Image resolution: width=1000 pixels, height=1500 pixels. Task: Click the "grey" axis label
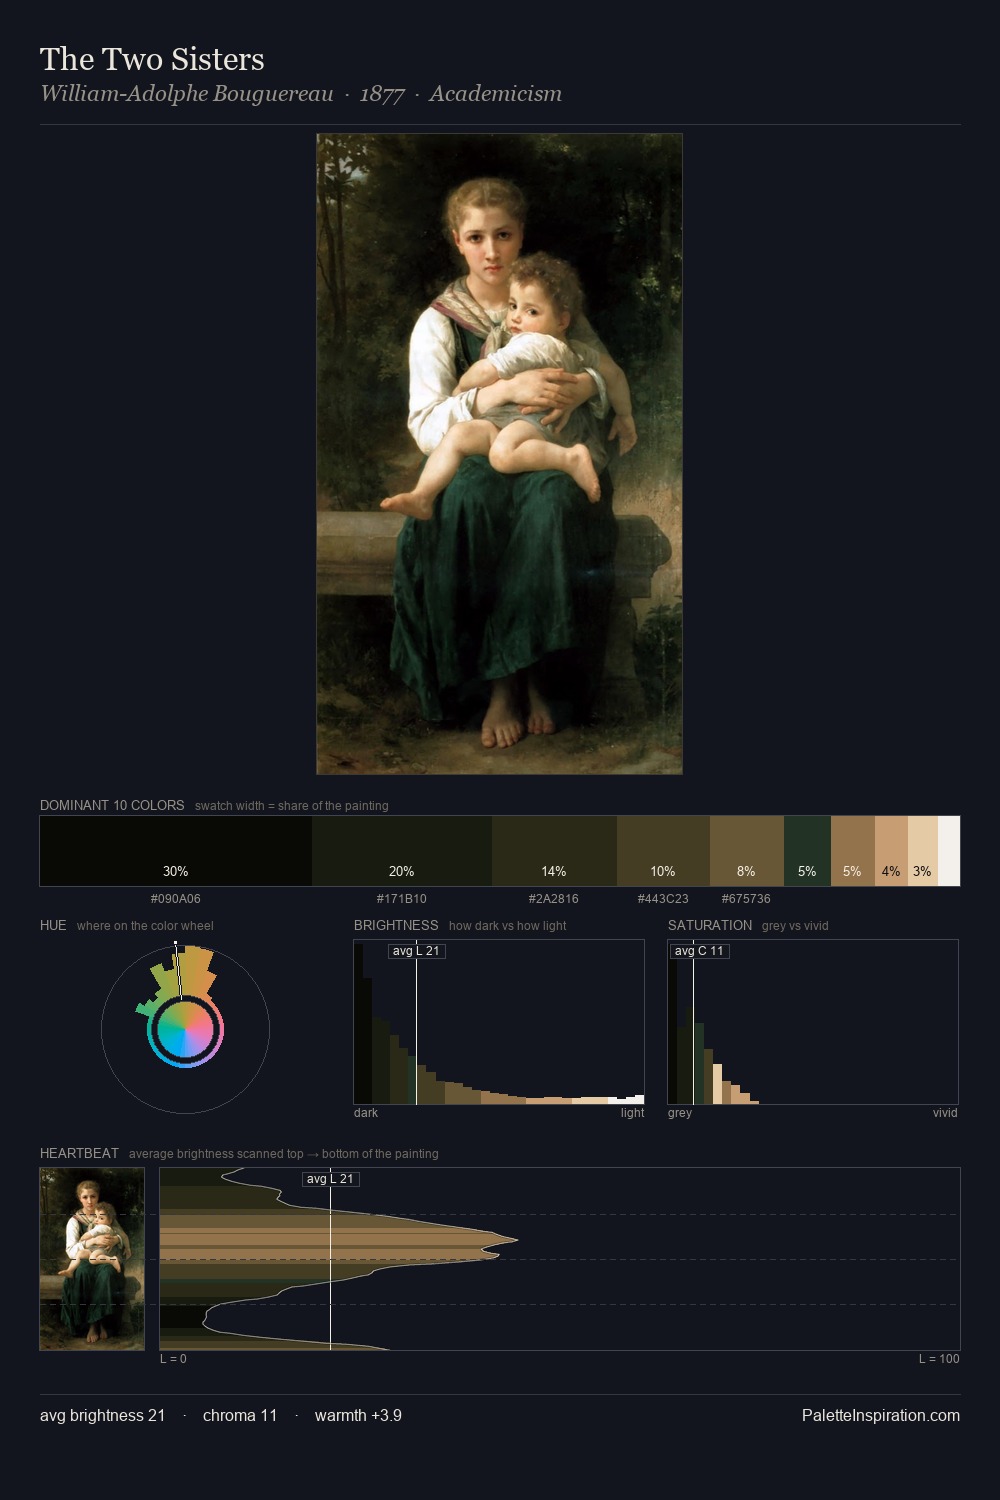680,1113
